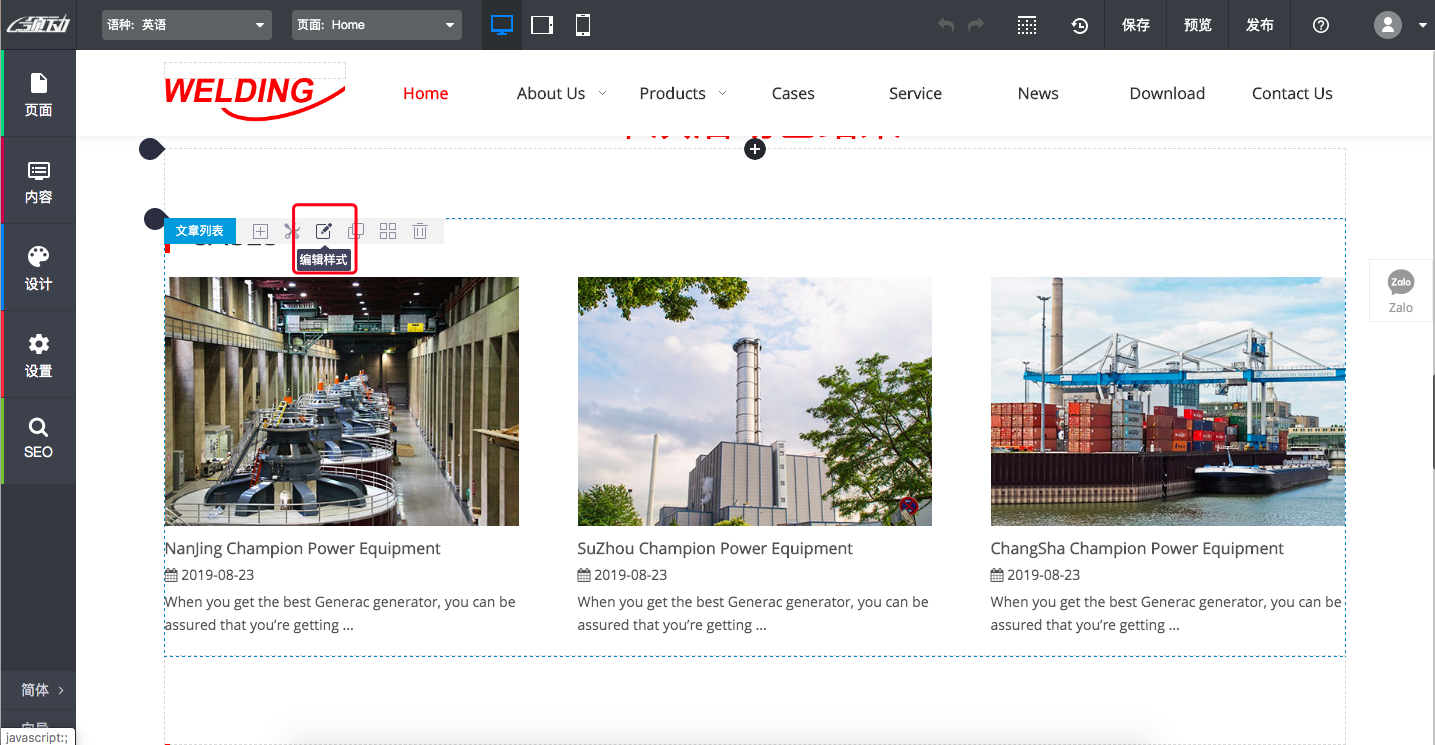The width and height of the screenshot is (1435, 745).
Task: Open the history clock icon
Action: 1080,26
